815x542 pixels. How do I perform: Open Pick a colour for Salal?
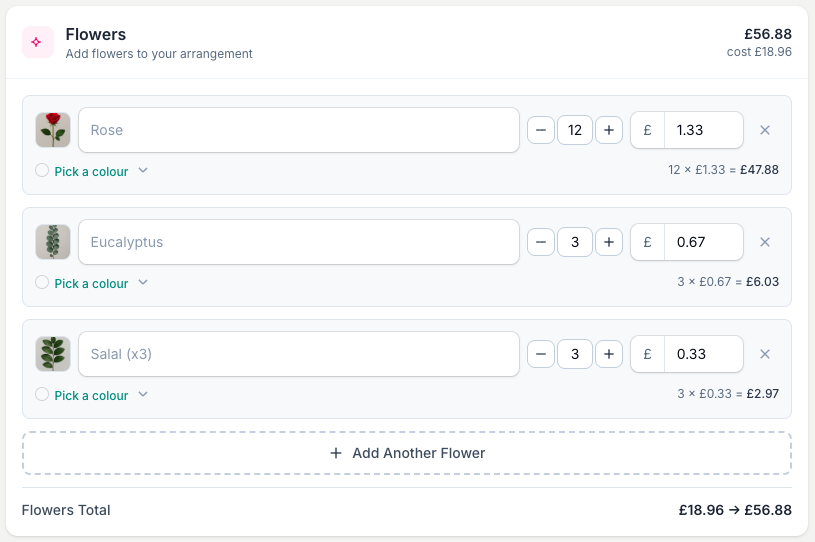tap(91, 395)
